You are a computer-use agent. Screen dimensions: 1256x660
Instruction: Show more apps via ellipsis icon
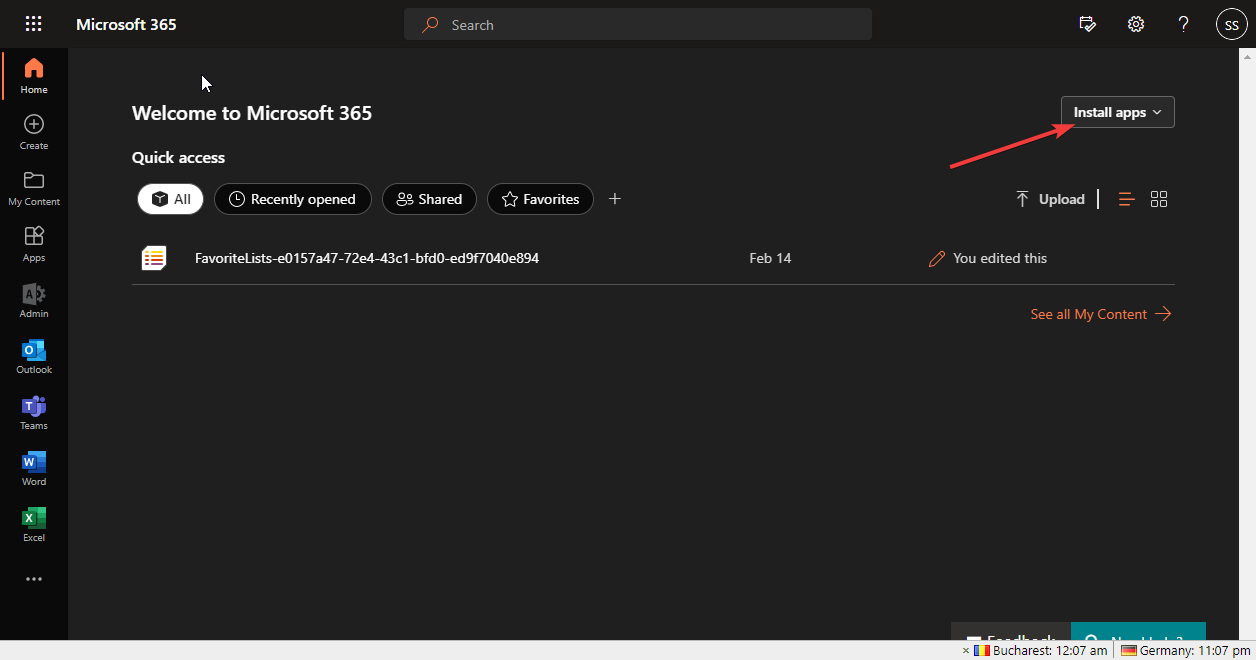[x=34, y=579]
